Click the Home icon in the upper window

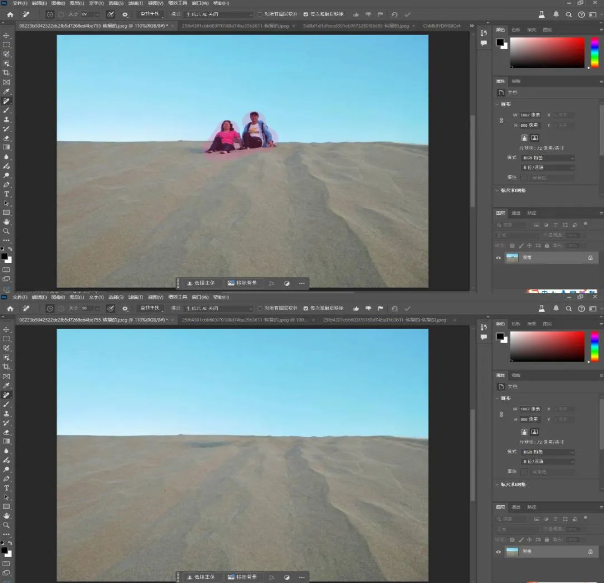[x=8, y=14]
